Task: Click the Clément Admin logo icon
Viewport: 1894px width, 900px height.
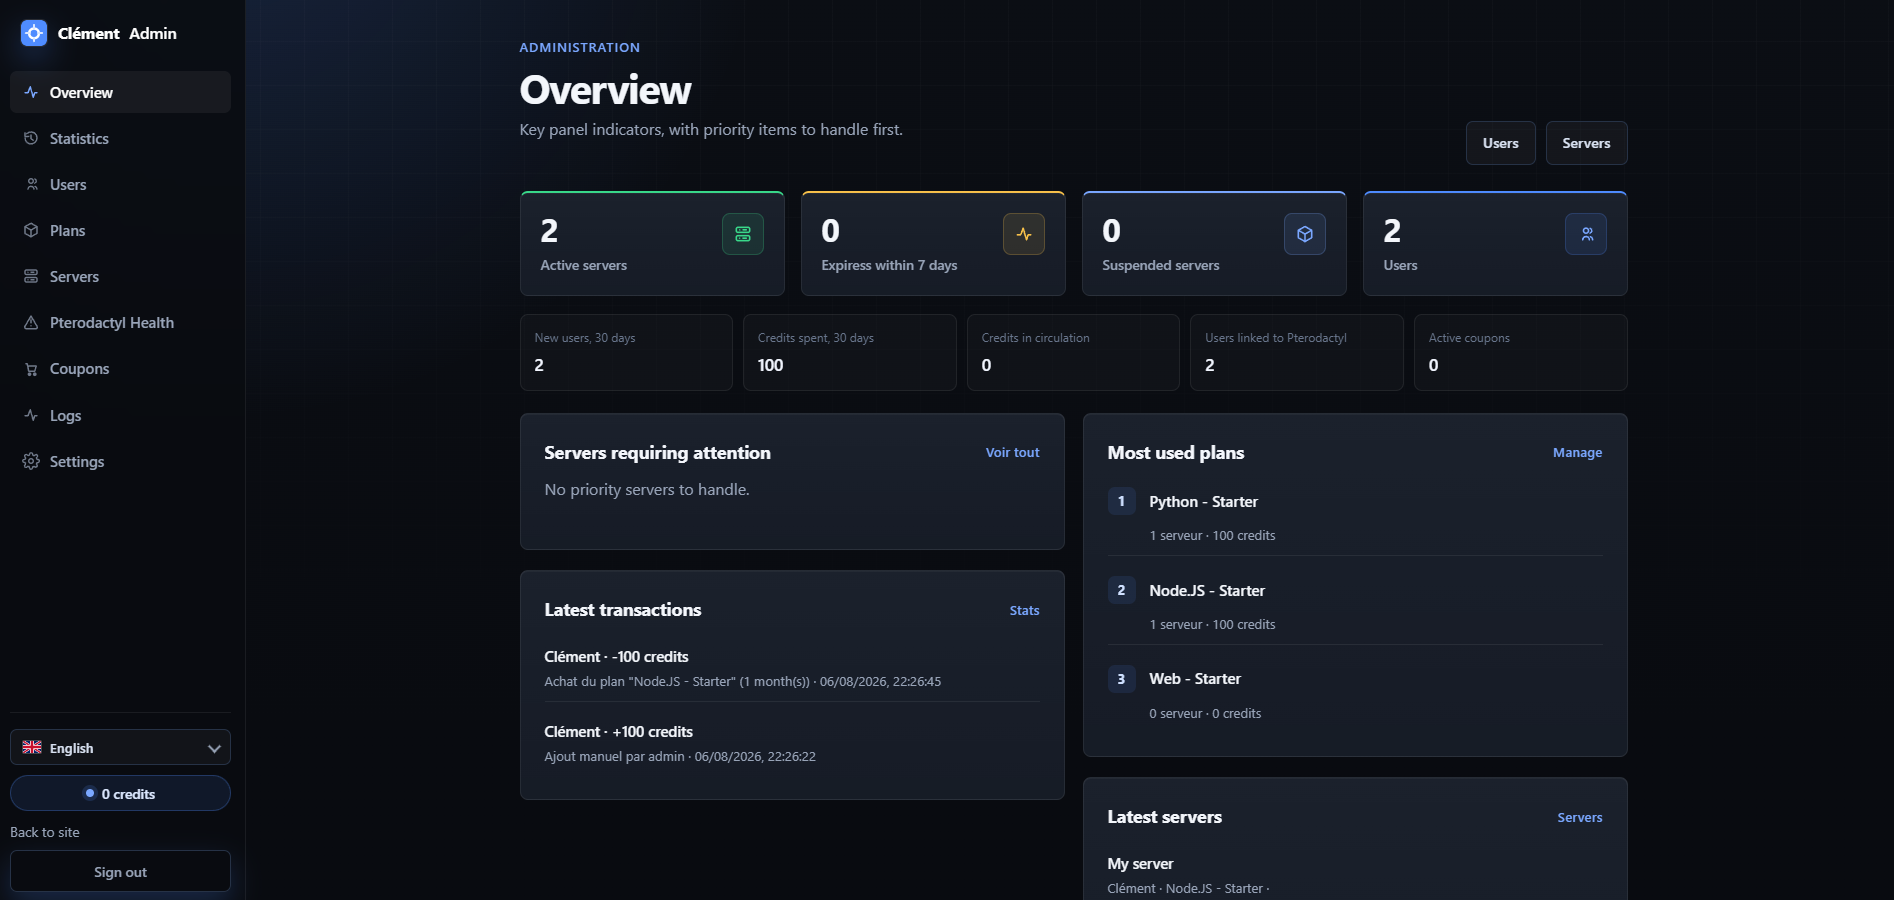Action: click(34, 33)
